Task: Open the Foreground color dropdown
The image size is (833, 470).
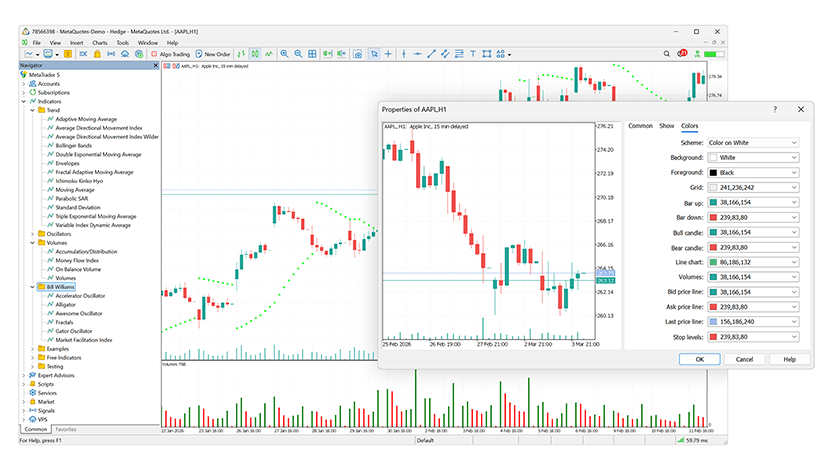Action: 753,173
